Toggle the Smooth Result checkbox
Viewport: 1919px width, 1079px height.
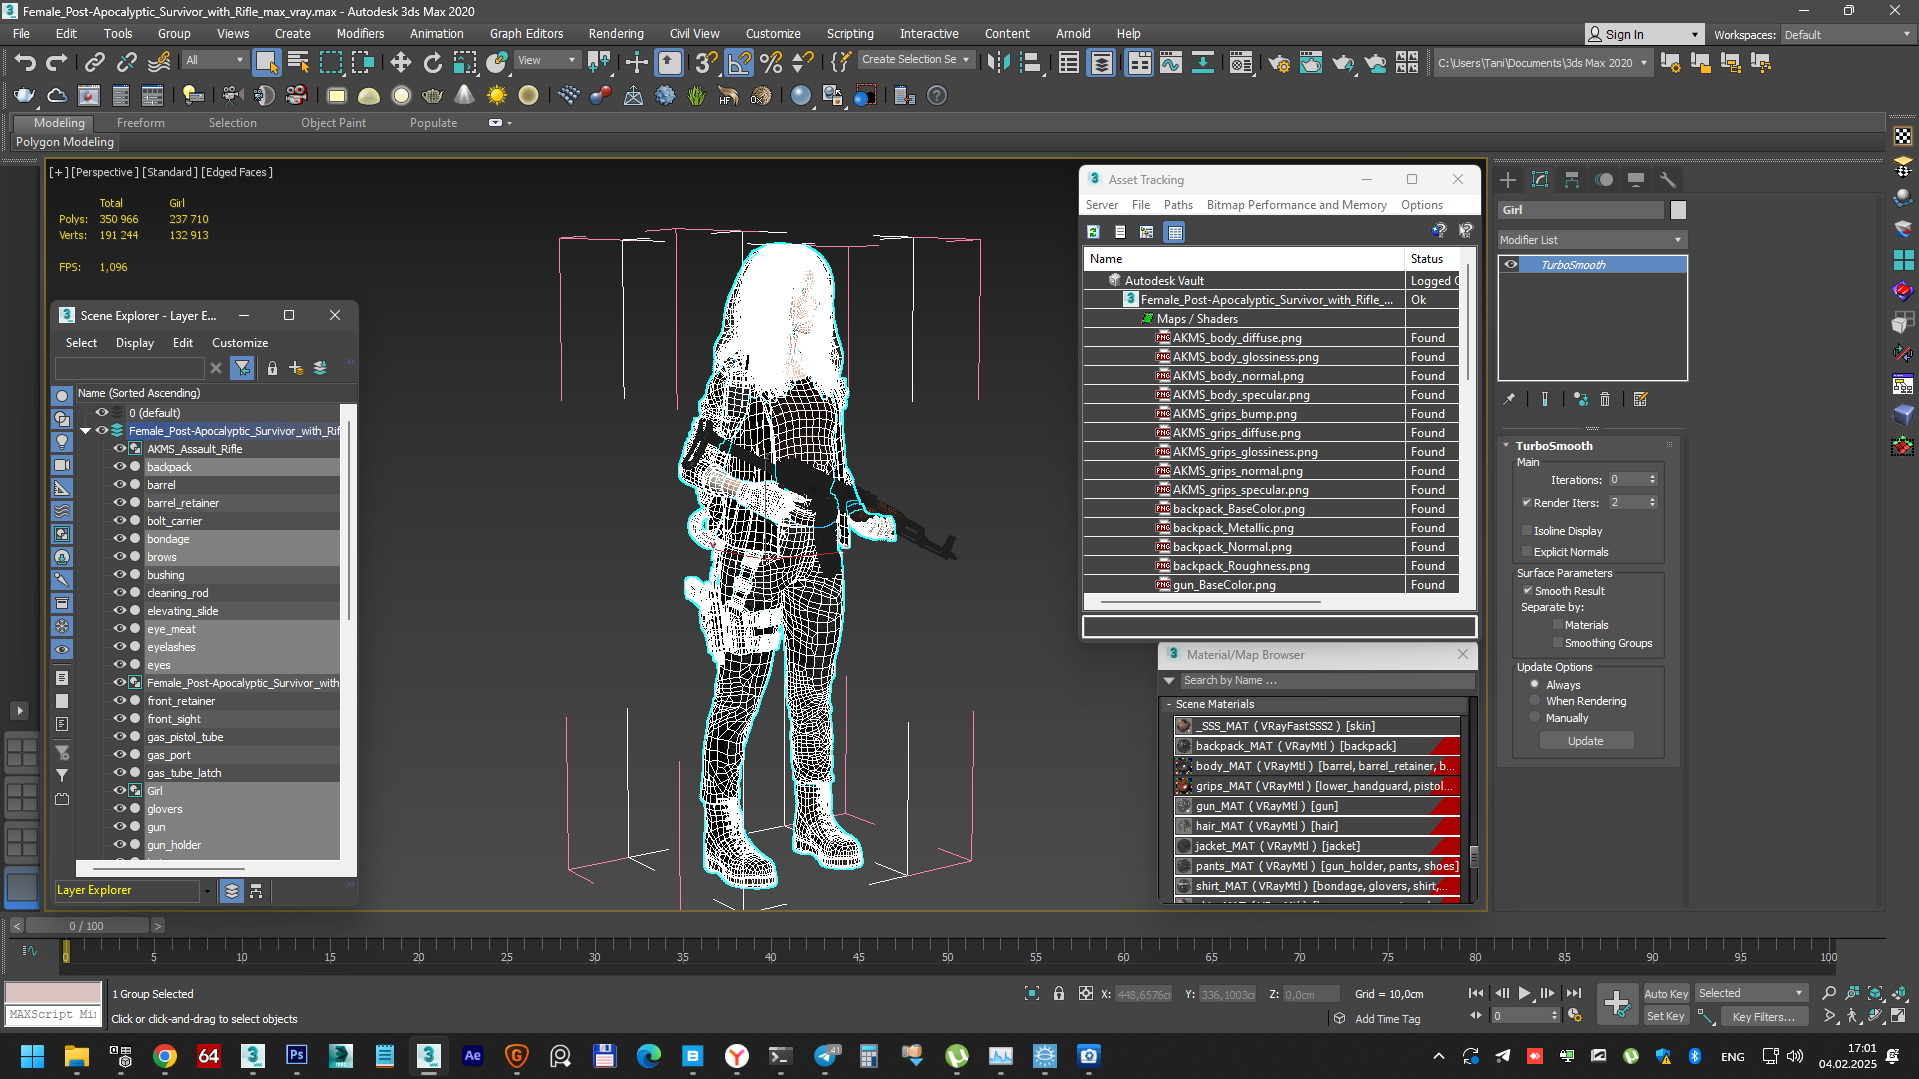(1528, 591)
